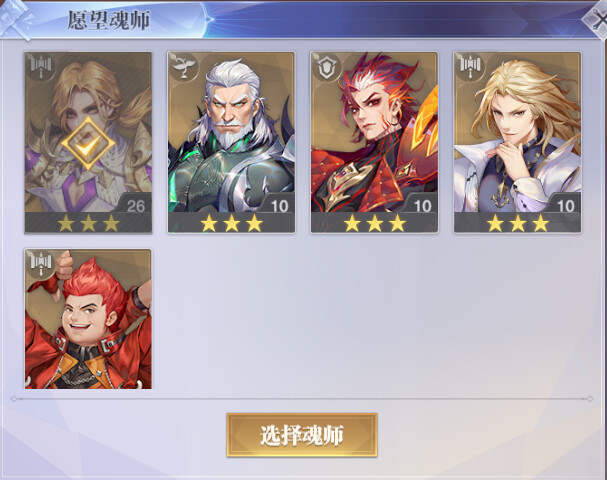Click shield defense icon on red-haired hero card
Viewport: 607px width, 480px height.
point(327,67)
